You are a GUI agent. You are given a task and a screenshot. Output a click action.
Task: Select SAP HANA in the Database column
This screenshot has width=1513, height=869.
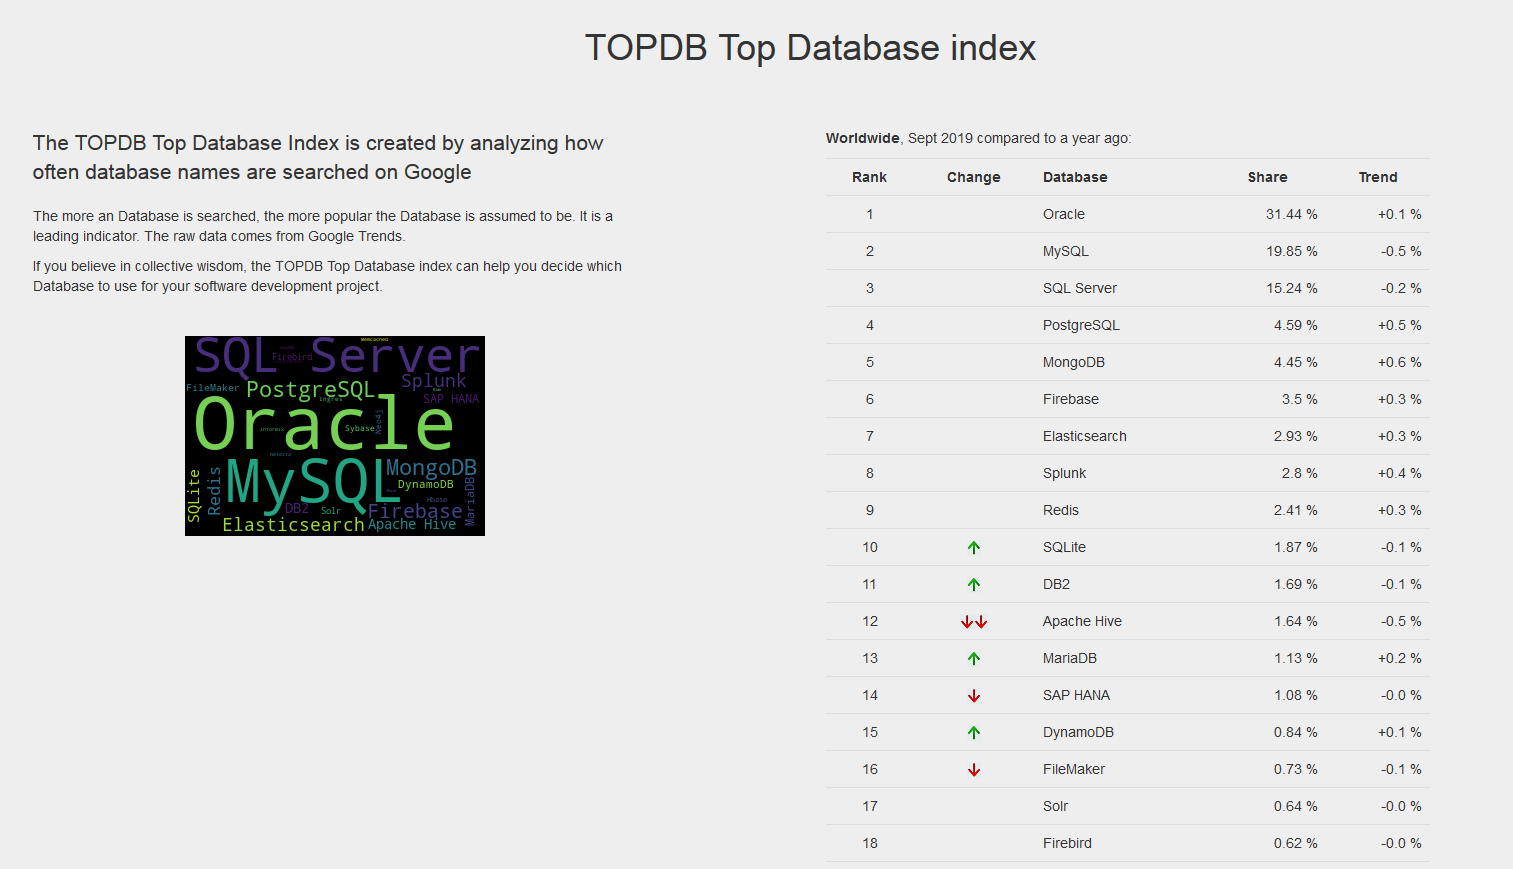(x=1076, y=695)
